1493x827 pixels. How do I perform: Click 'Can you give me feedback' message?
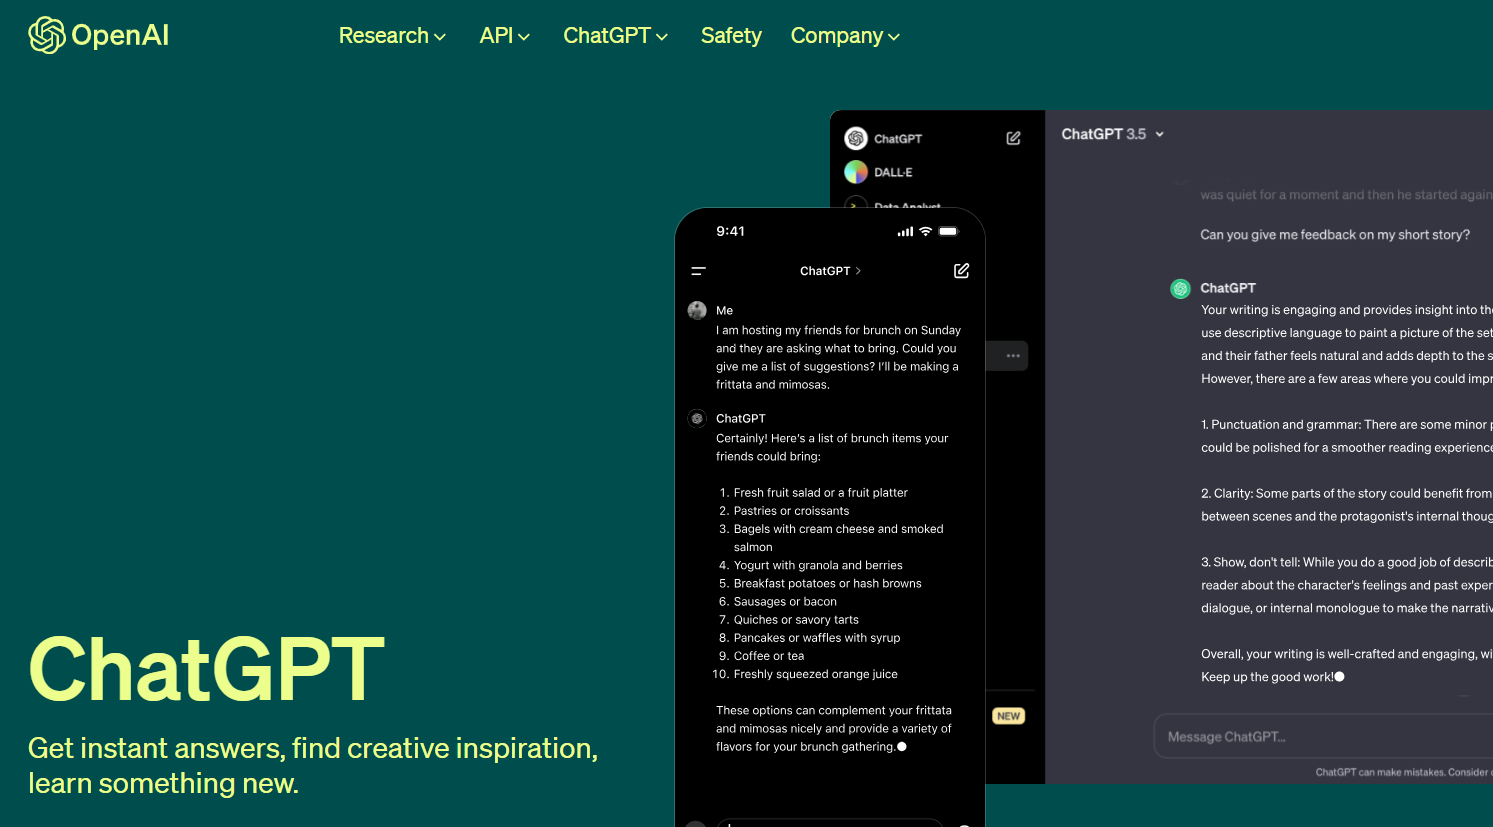1335,235
